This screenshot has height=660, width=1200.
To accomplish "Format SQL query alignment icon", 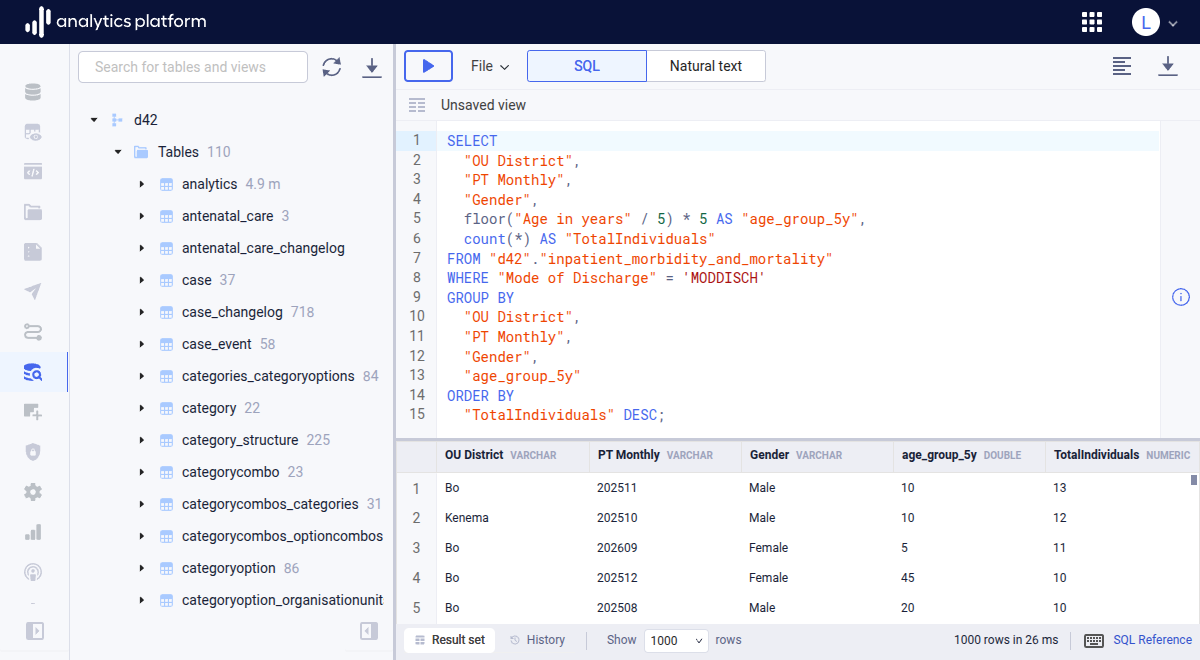I will point(1123,66).
